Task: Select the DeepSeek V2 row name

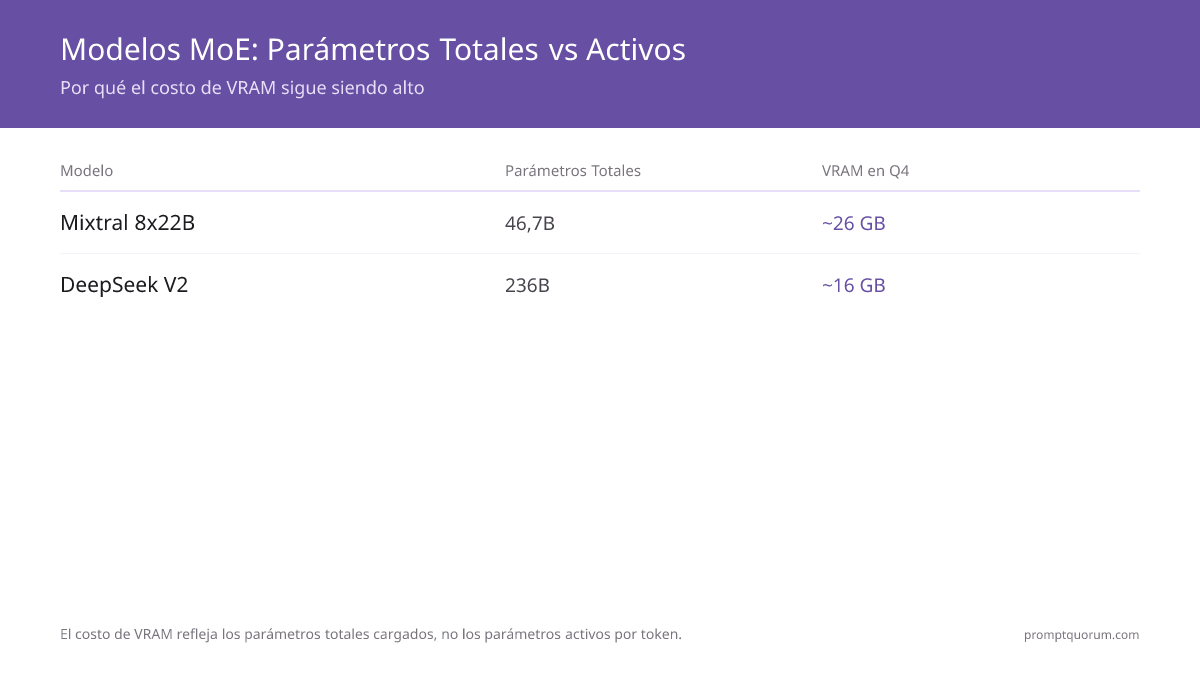Action: coord(124,285)
